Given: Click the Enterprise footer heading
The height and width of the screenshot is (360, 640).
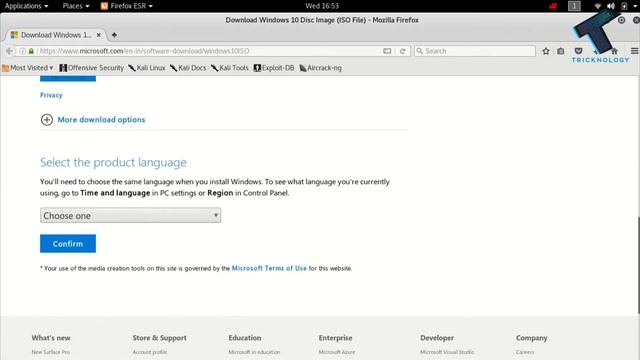Looking at the screenshot, I should pyautogui.click(x=336, y=338).
